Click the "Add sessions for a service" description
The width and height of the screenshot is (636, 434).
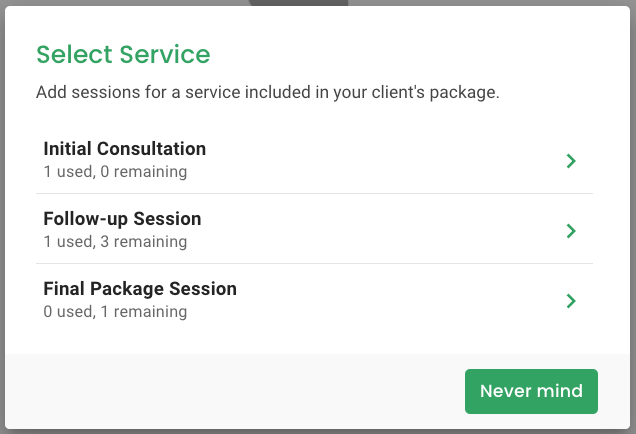coord(267,93)
